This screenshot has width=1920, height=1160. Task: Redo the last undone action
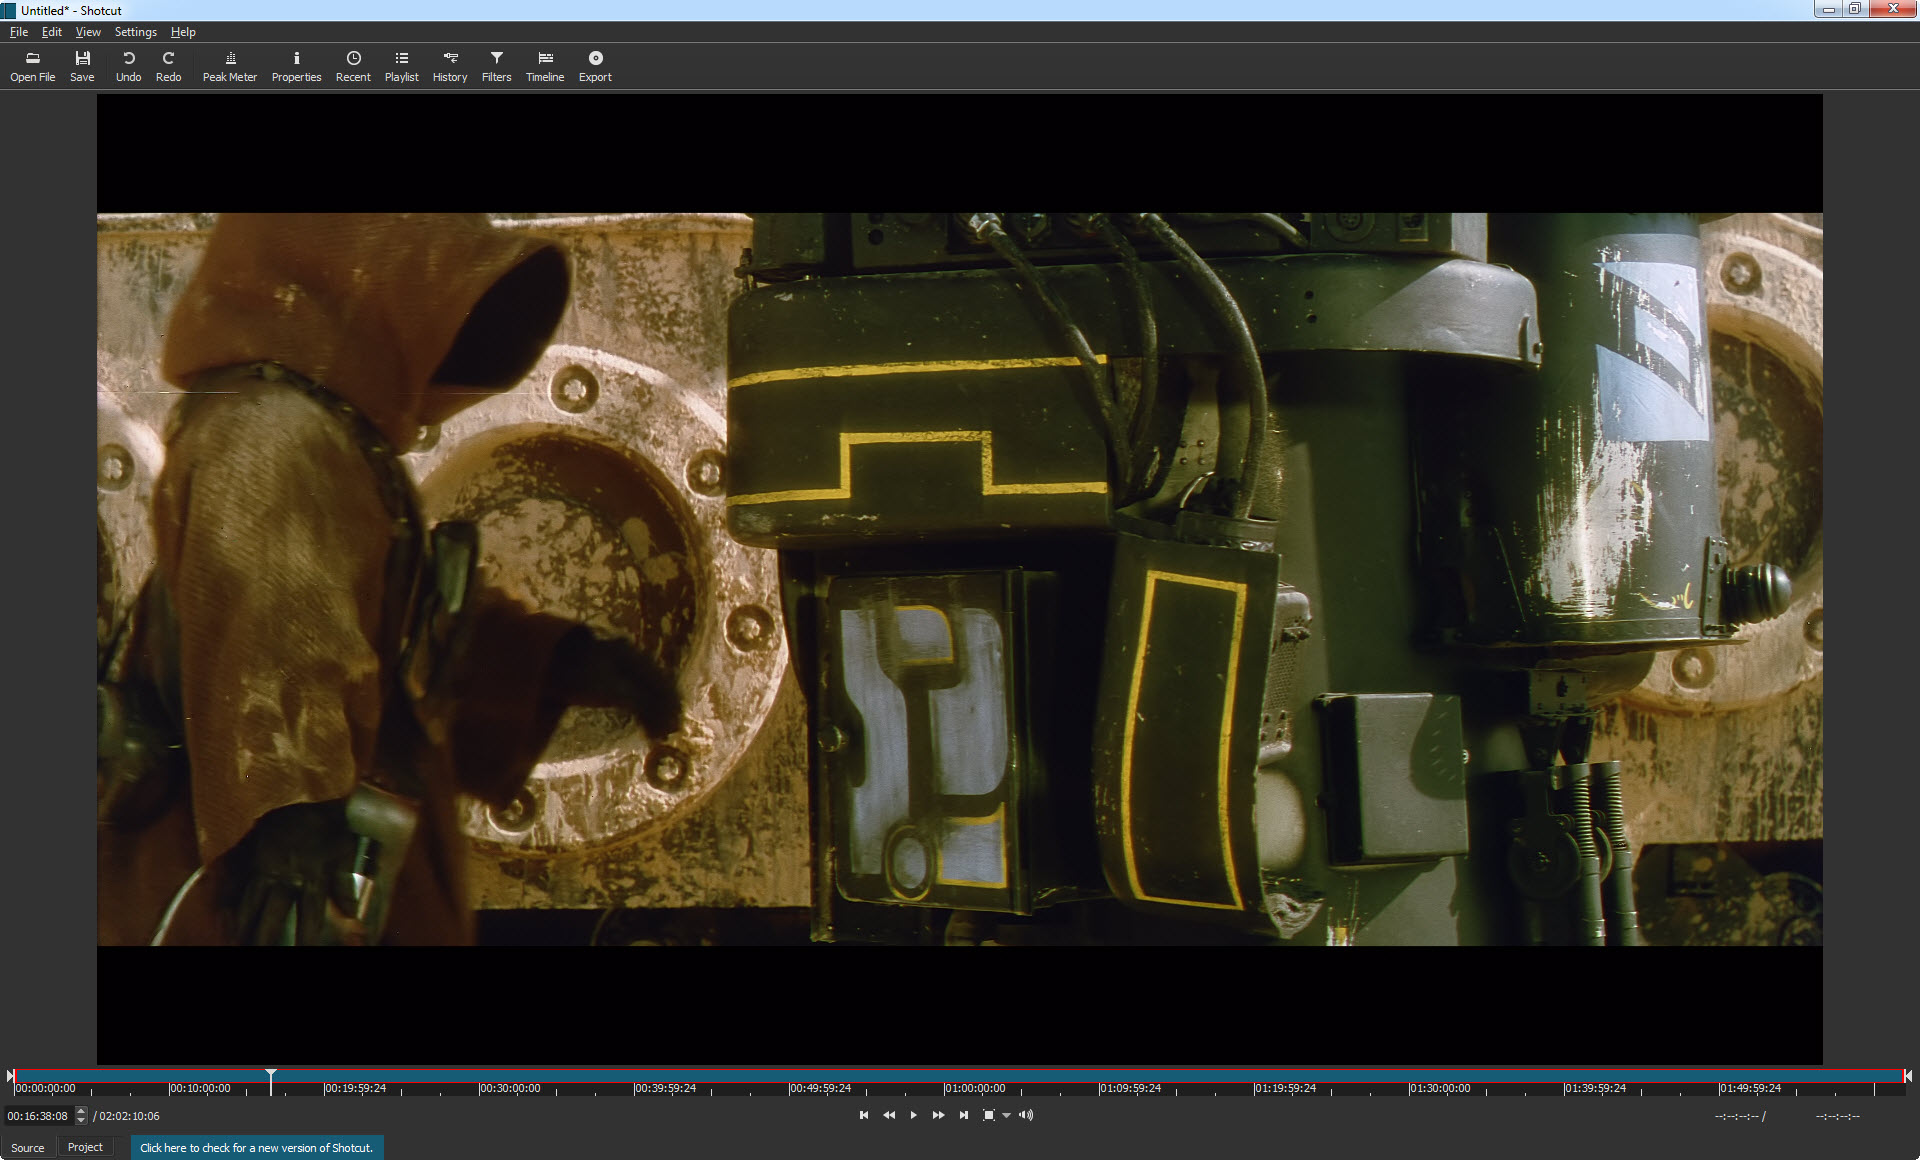tap(168, 66)
